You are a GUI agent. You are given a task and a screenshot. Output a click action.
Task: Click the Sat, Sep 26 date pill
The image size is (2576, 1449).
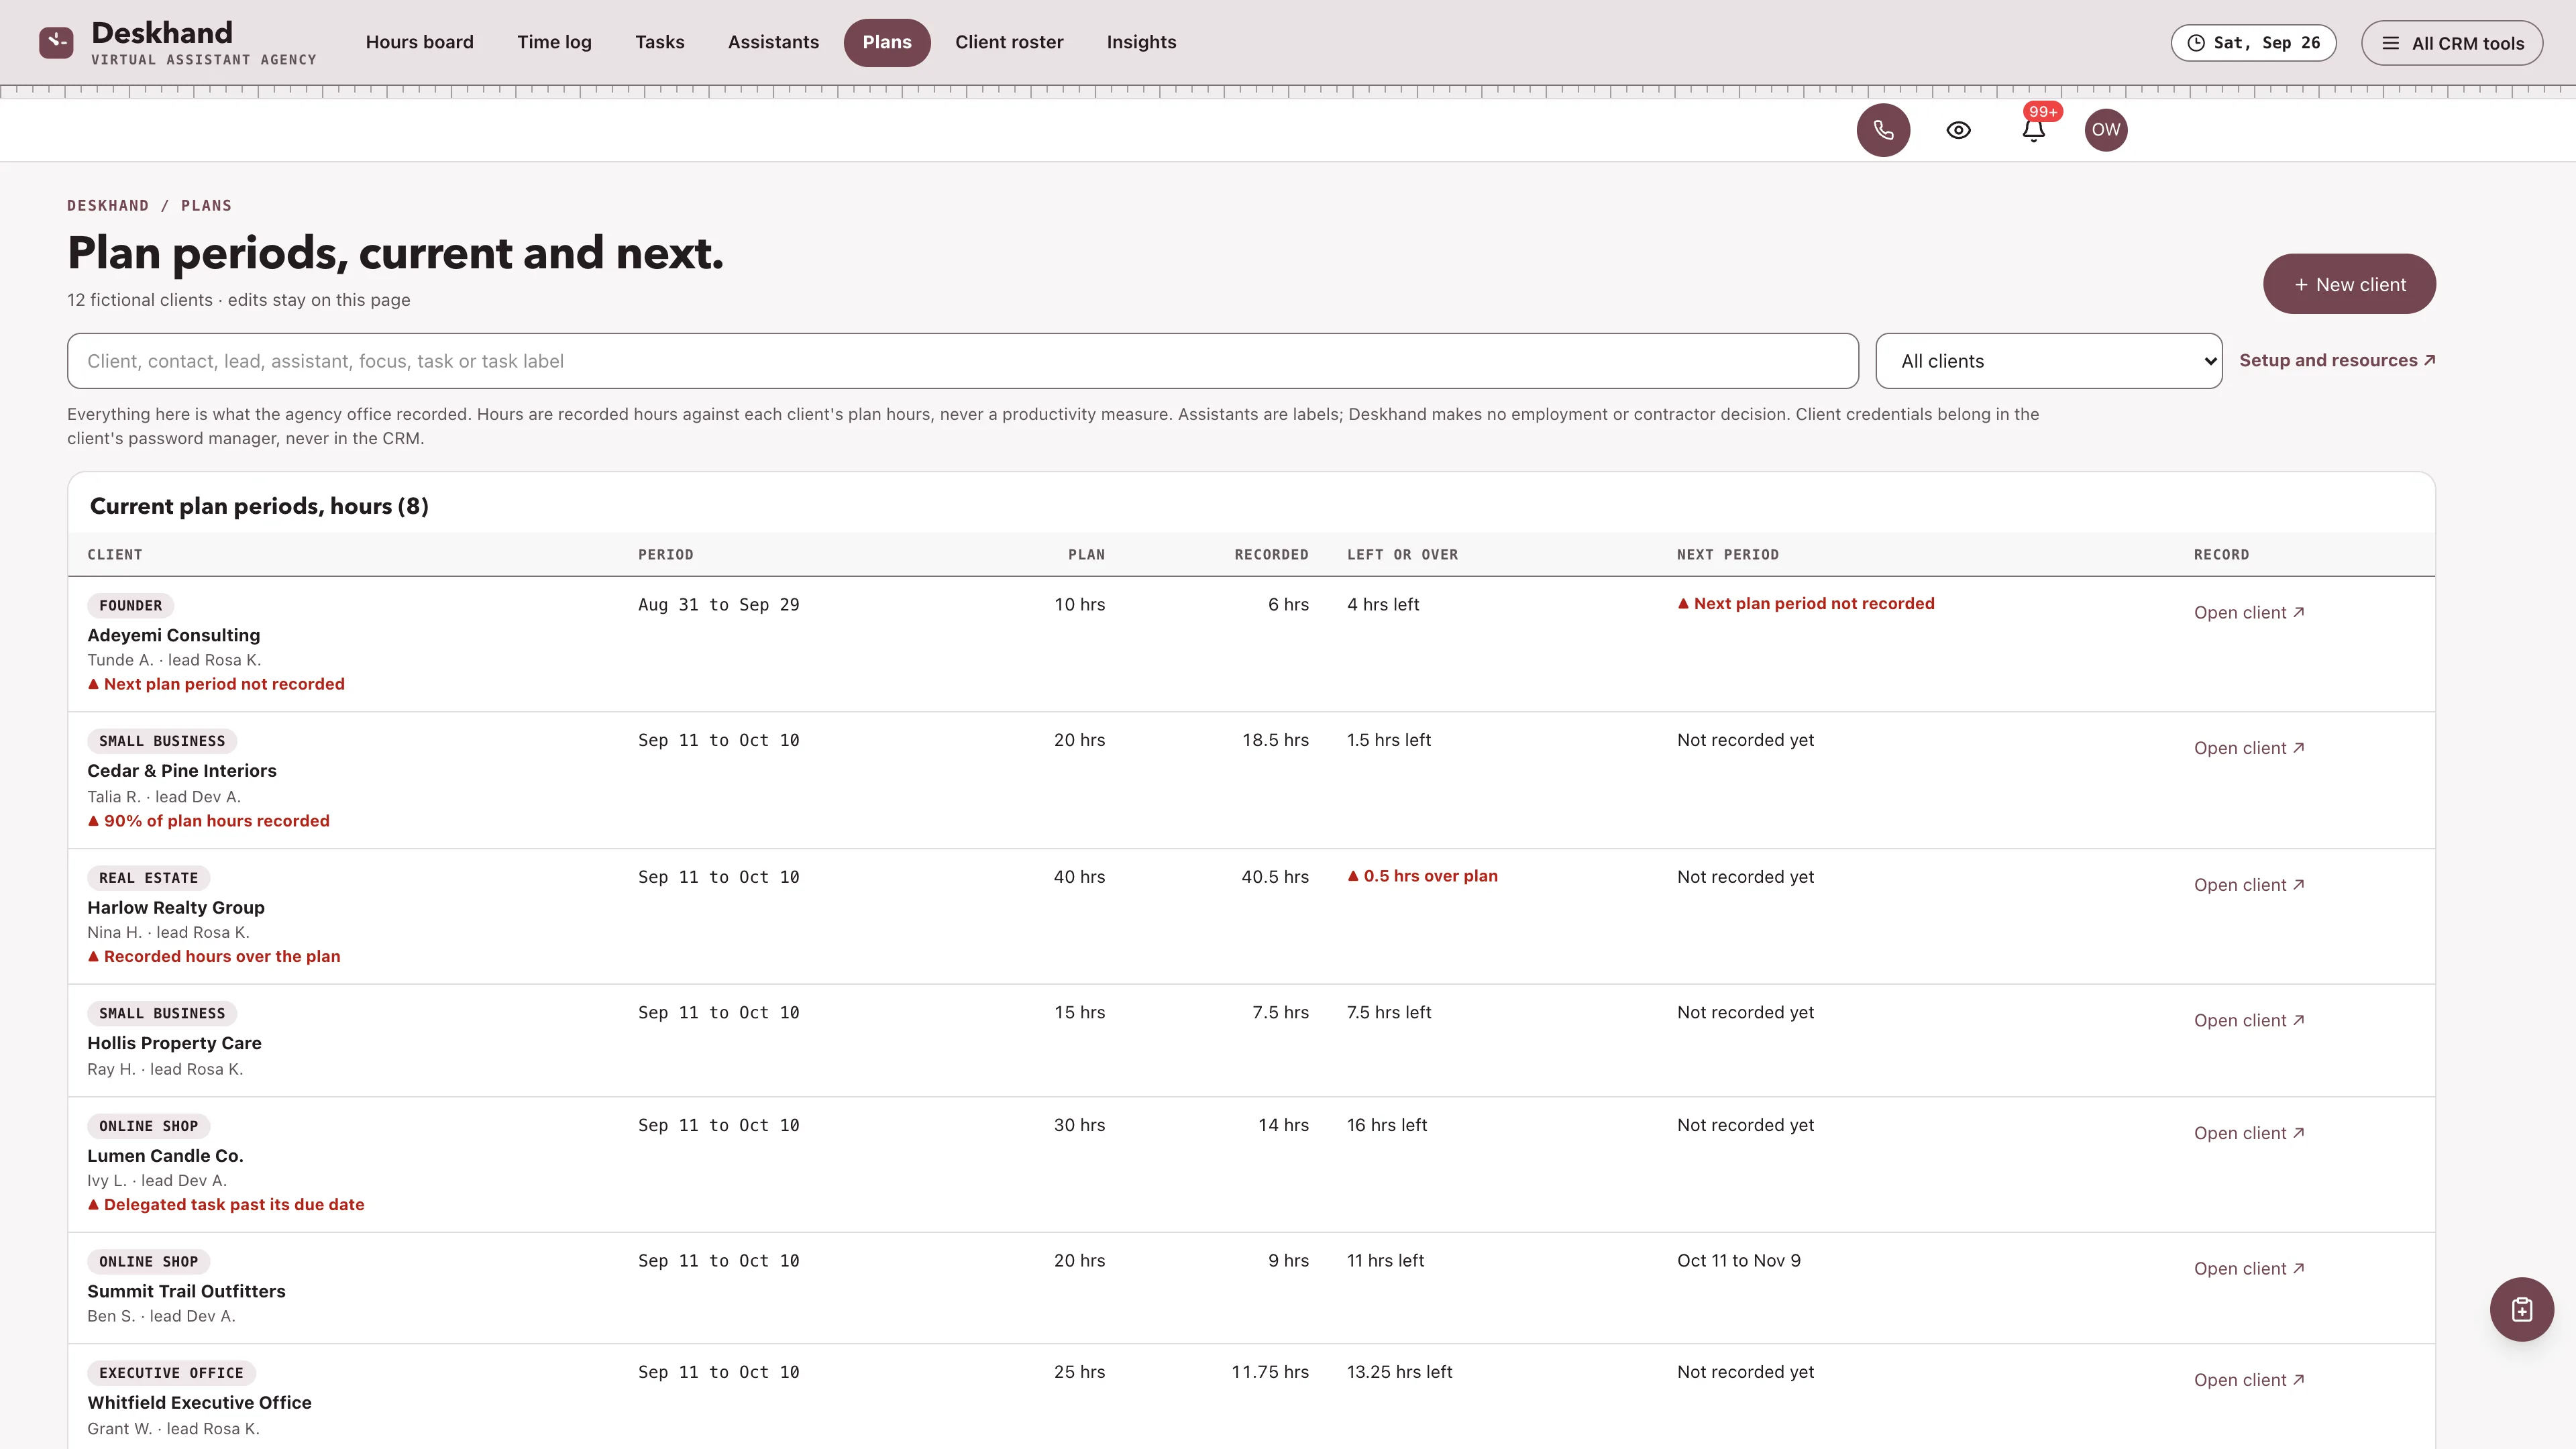(x=2253, y=43)
